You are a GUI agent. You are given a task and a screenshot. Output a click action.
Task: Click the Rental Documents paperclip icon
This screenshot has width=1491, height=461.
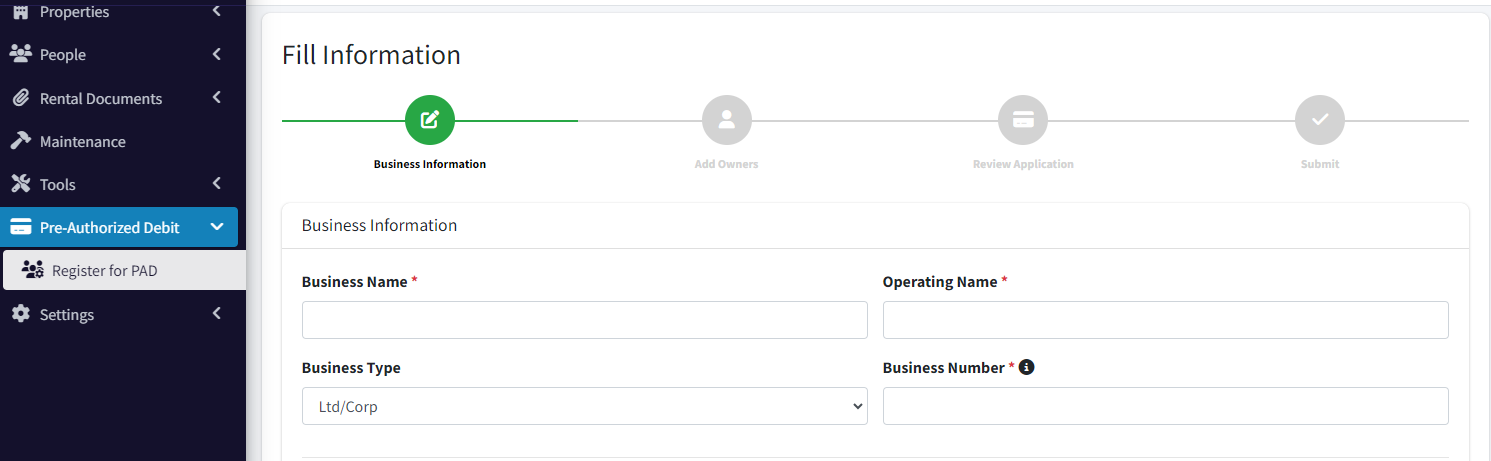pos(21,98)
